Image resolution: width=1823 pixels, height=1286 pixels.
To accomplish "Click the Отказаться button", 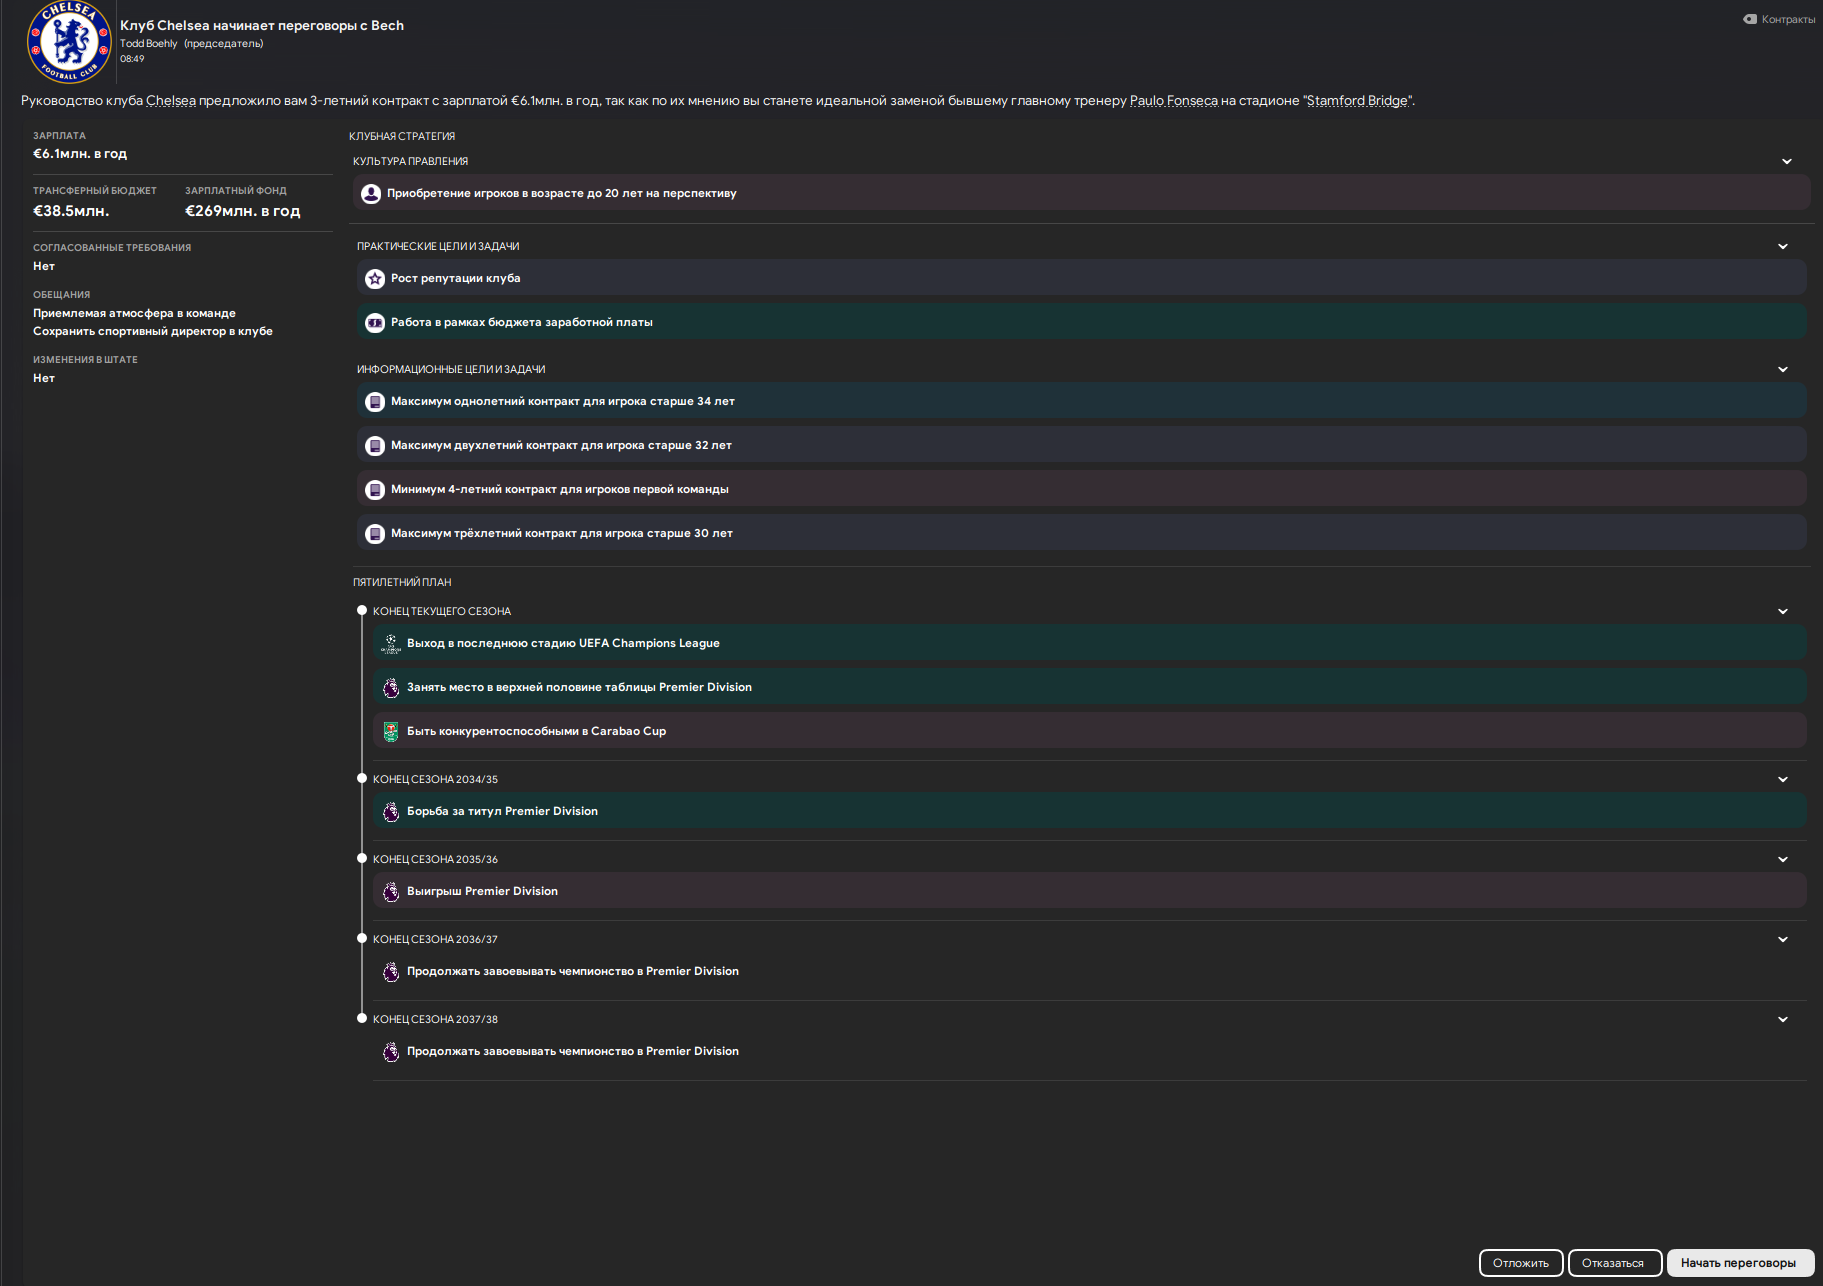I will tap(1614, 1263).
